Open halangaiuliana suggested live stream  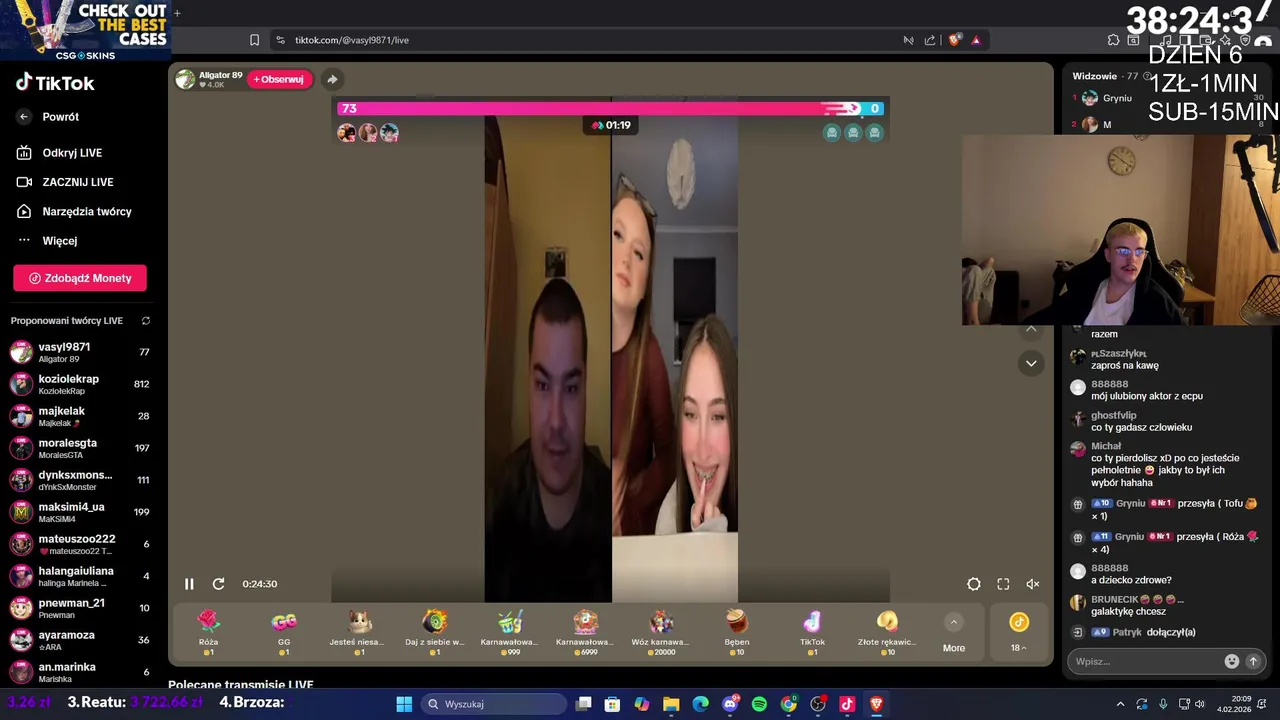80,576
